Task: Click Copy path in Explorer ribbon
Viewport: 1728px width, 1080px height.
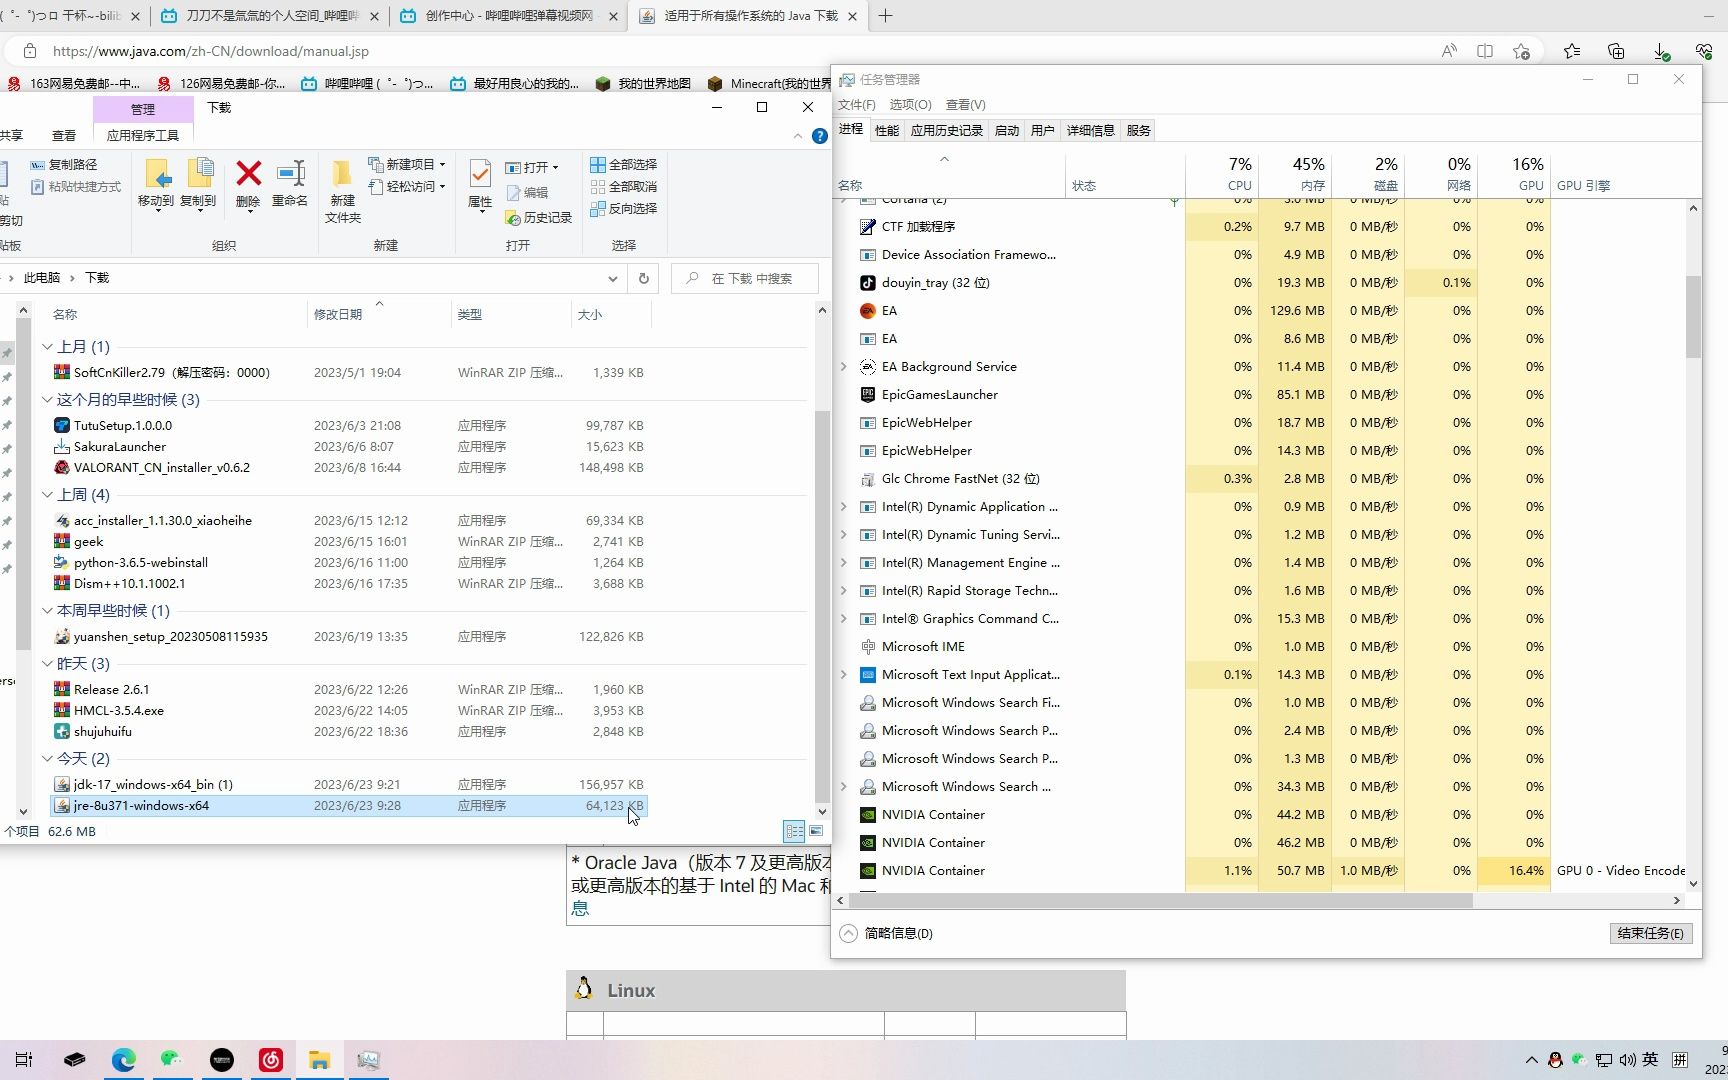Action: 64,164
